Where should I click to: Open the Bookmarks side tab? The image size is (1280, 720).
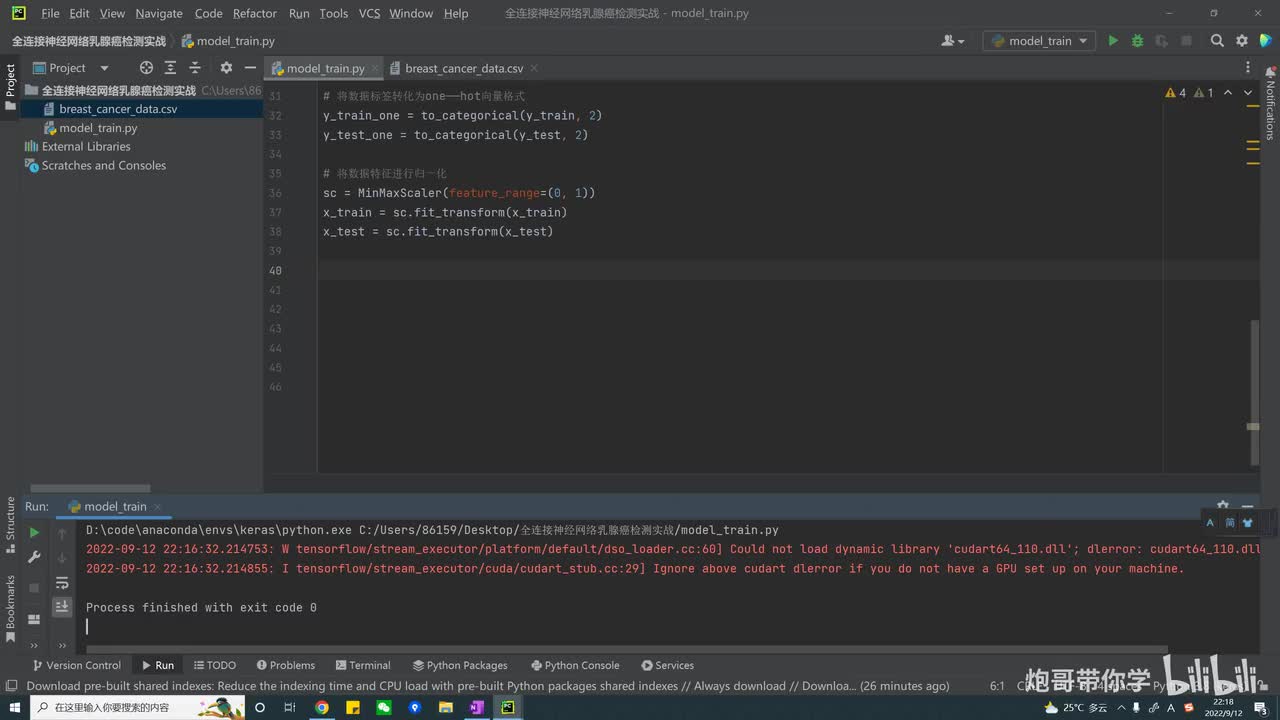11,608
